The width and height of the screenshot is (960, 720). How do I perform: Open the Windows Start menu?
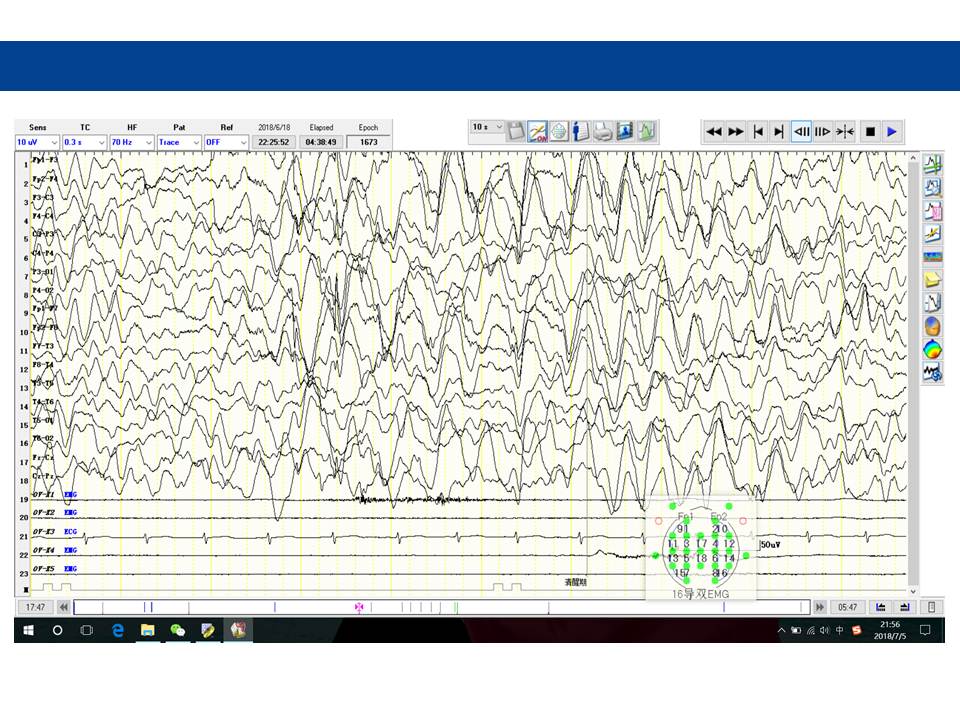[28, 630]
